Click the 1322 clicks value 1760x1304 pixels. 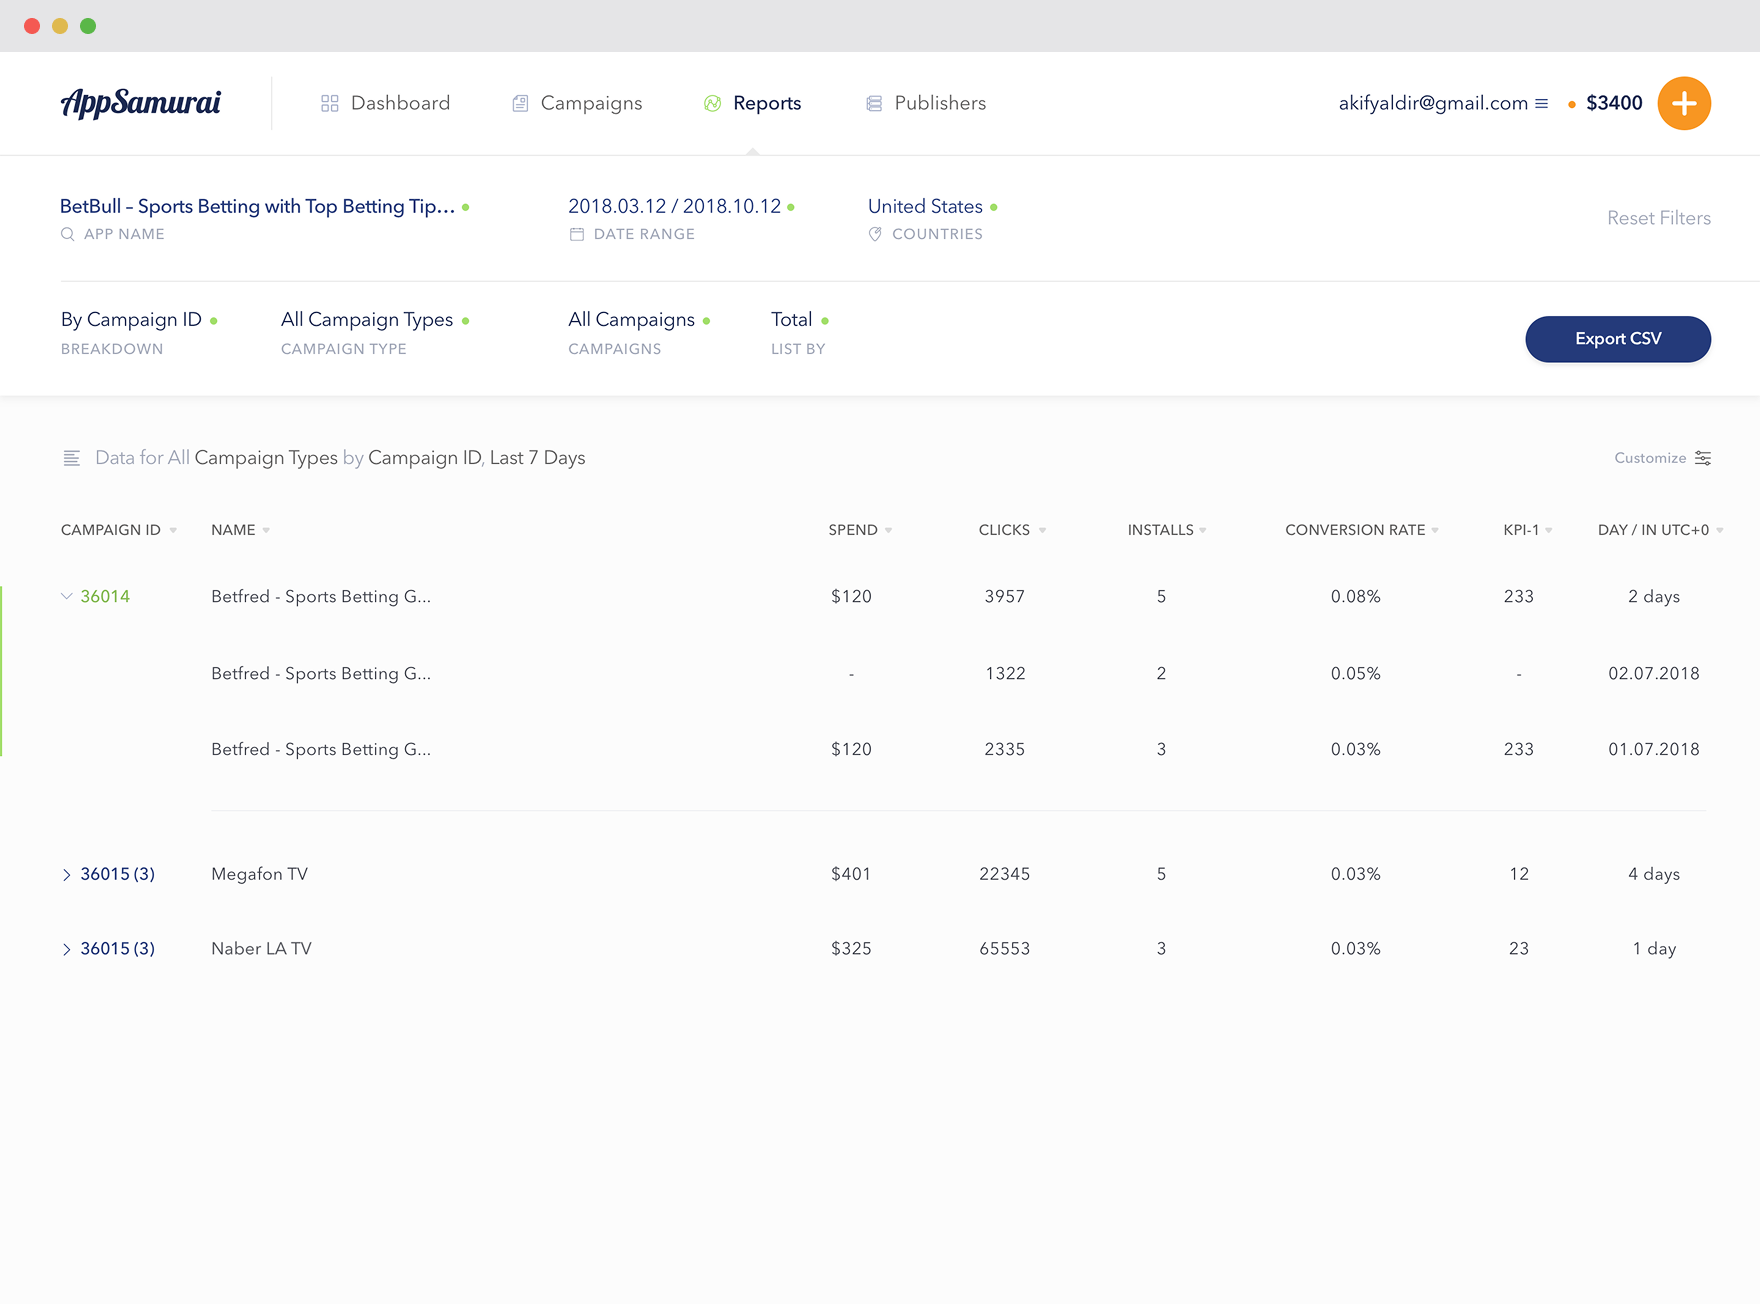[1005, 673]
